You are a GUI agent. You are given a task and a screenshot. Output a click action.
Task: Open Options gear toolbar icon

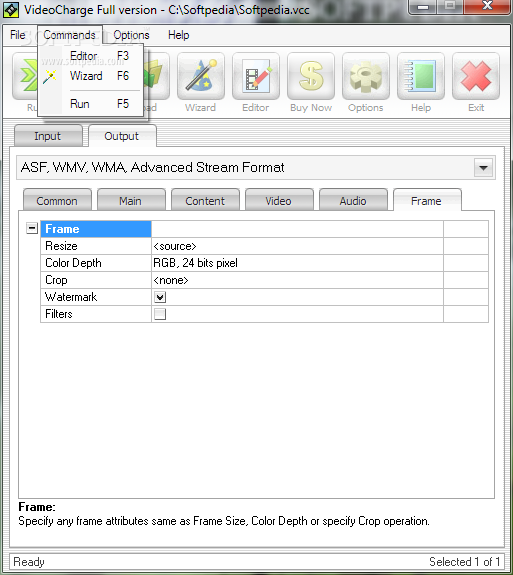(366, 76)
